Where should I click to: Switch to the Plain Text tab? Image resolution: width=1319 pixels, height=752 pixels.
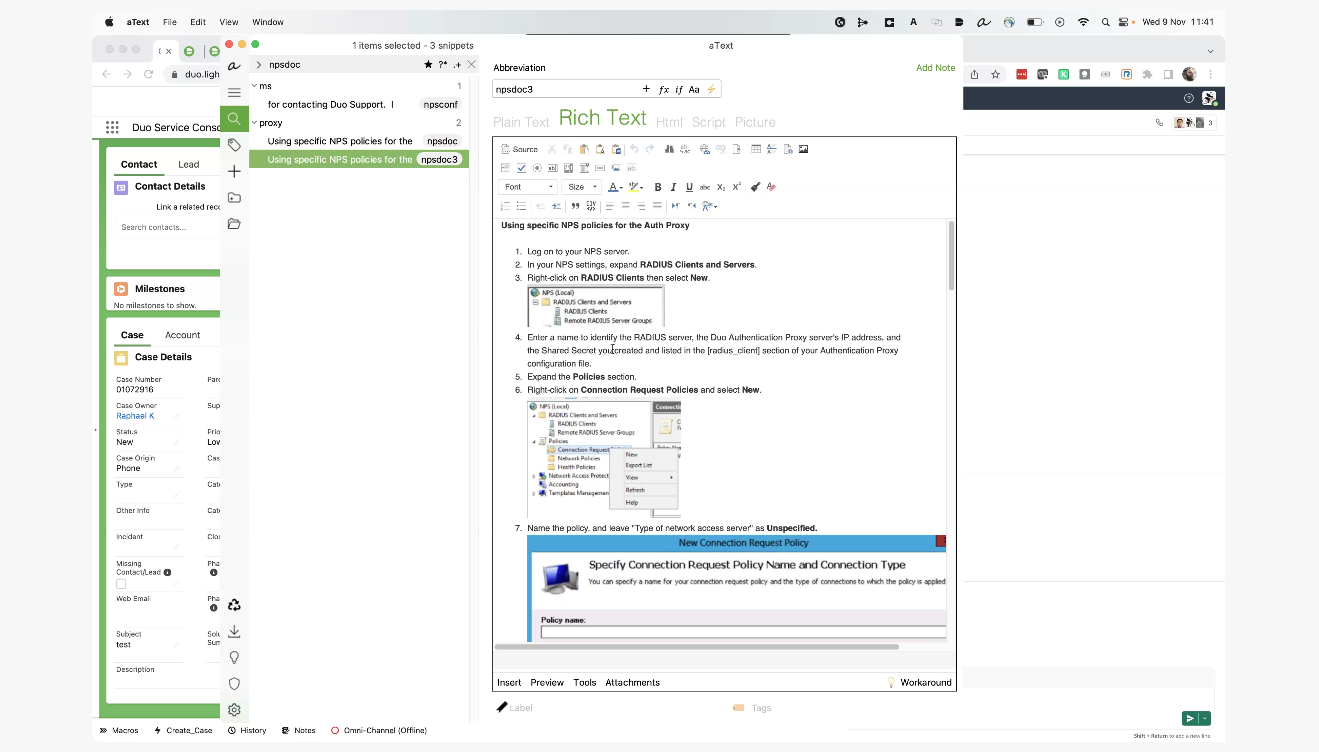521,122
